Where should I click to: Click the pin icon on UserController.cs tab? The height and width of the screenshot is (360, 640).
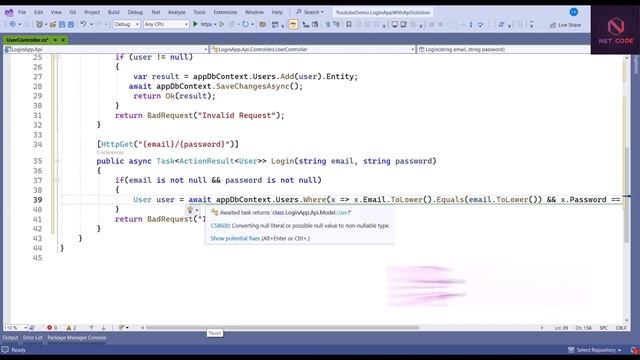55,40
